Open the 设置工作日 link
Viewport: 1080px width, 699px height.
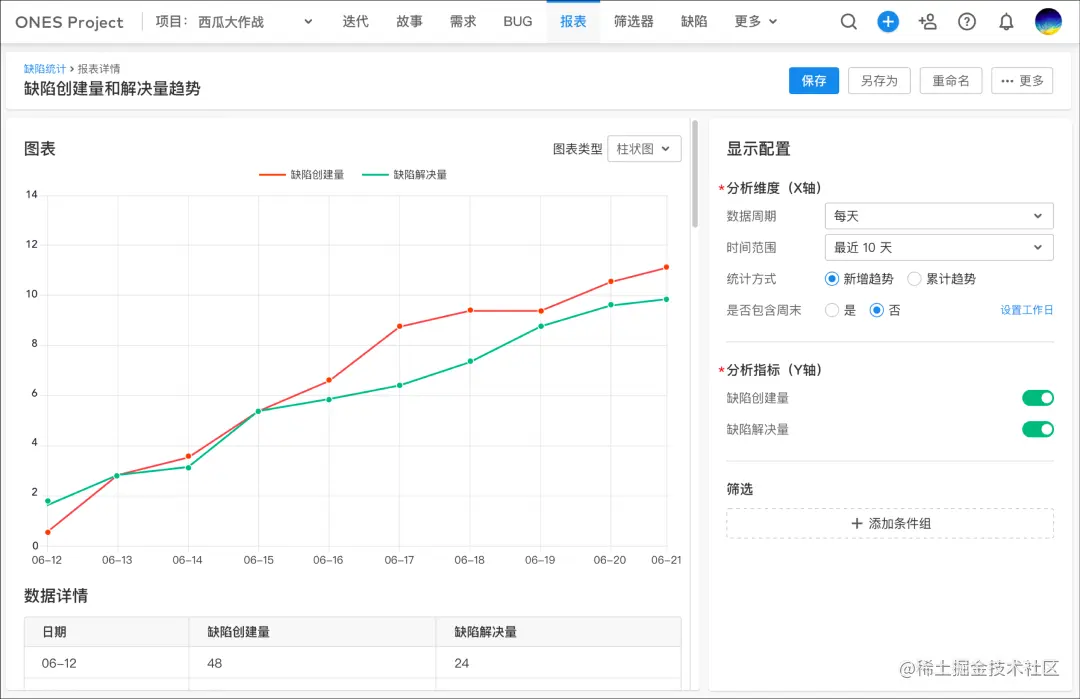click(1026, 310)
